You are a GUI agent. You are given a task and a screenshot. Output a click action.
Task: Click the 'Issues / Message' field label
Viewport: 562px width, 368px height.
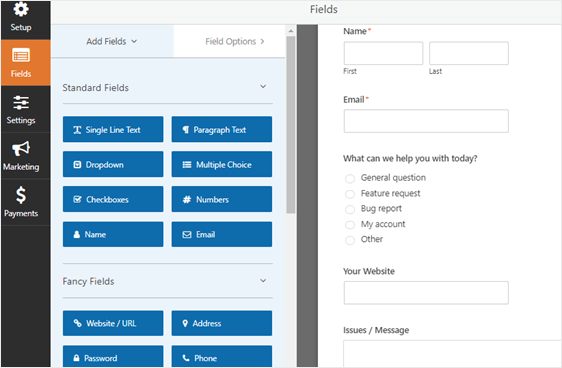pos(376,330)
